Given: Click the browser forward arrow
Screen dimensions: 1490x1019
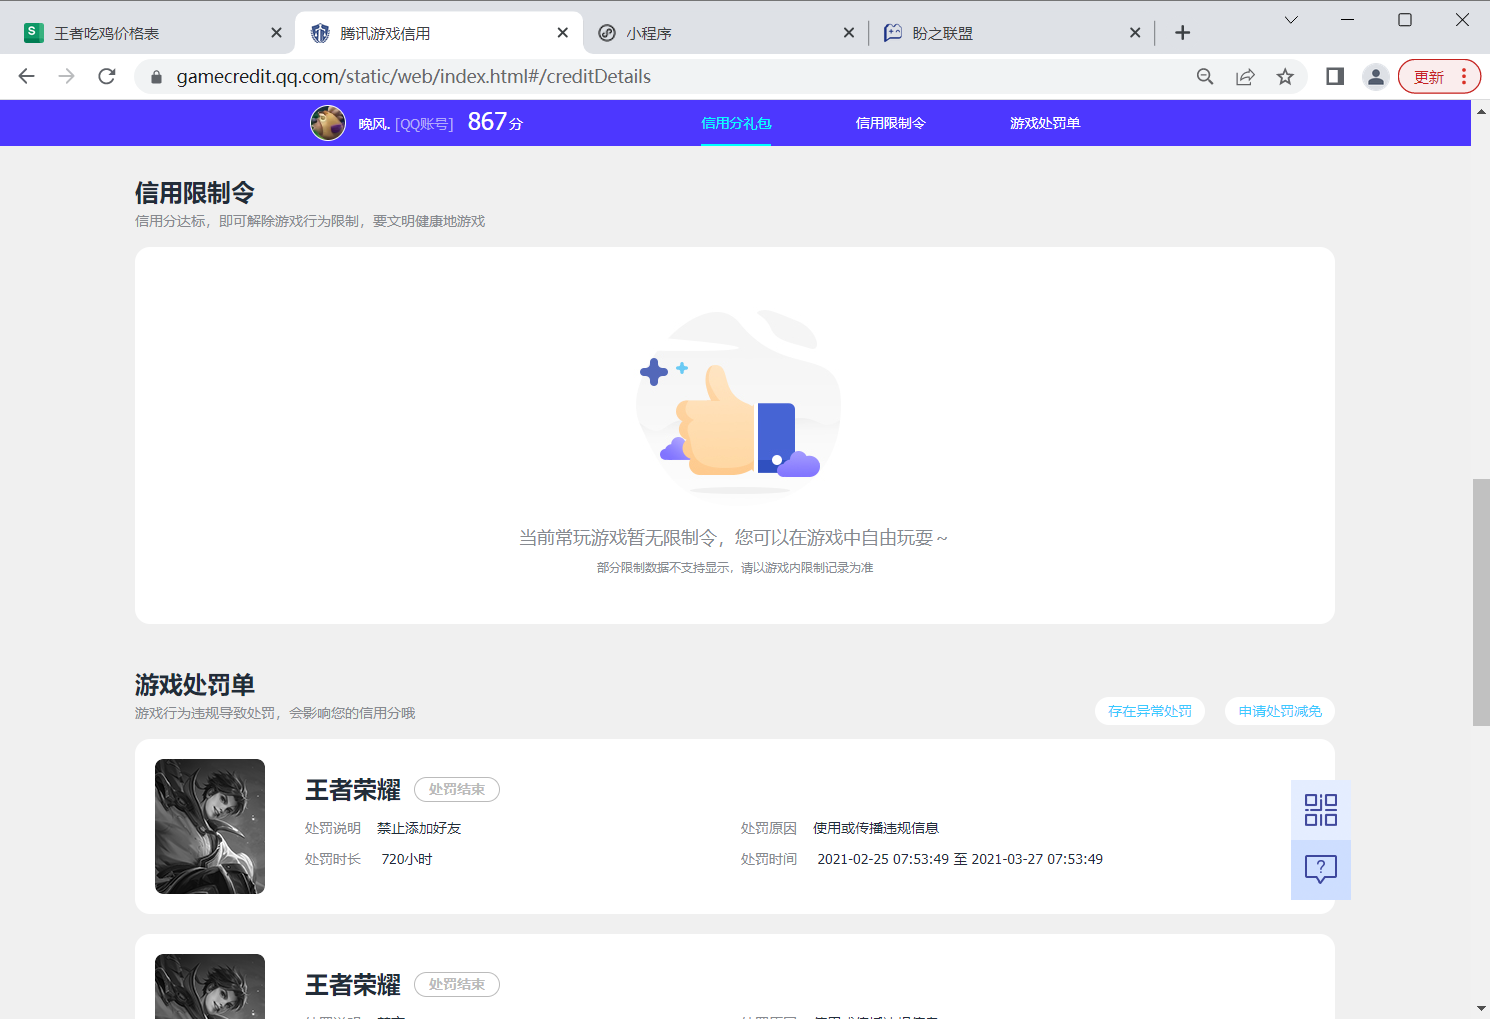Looking at the screenshot, I should [67, 76].
